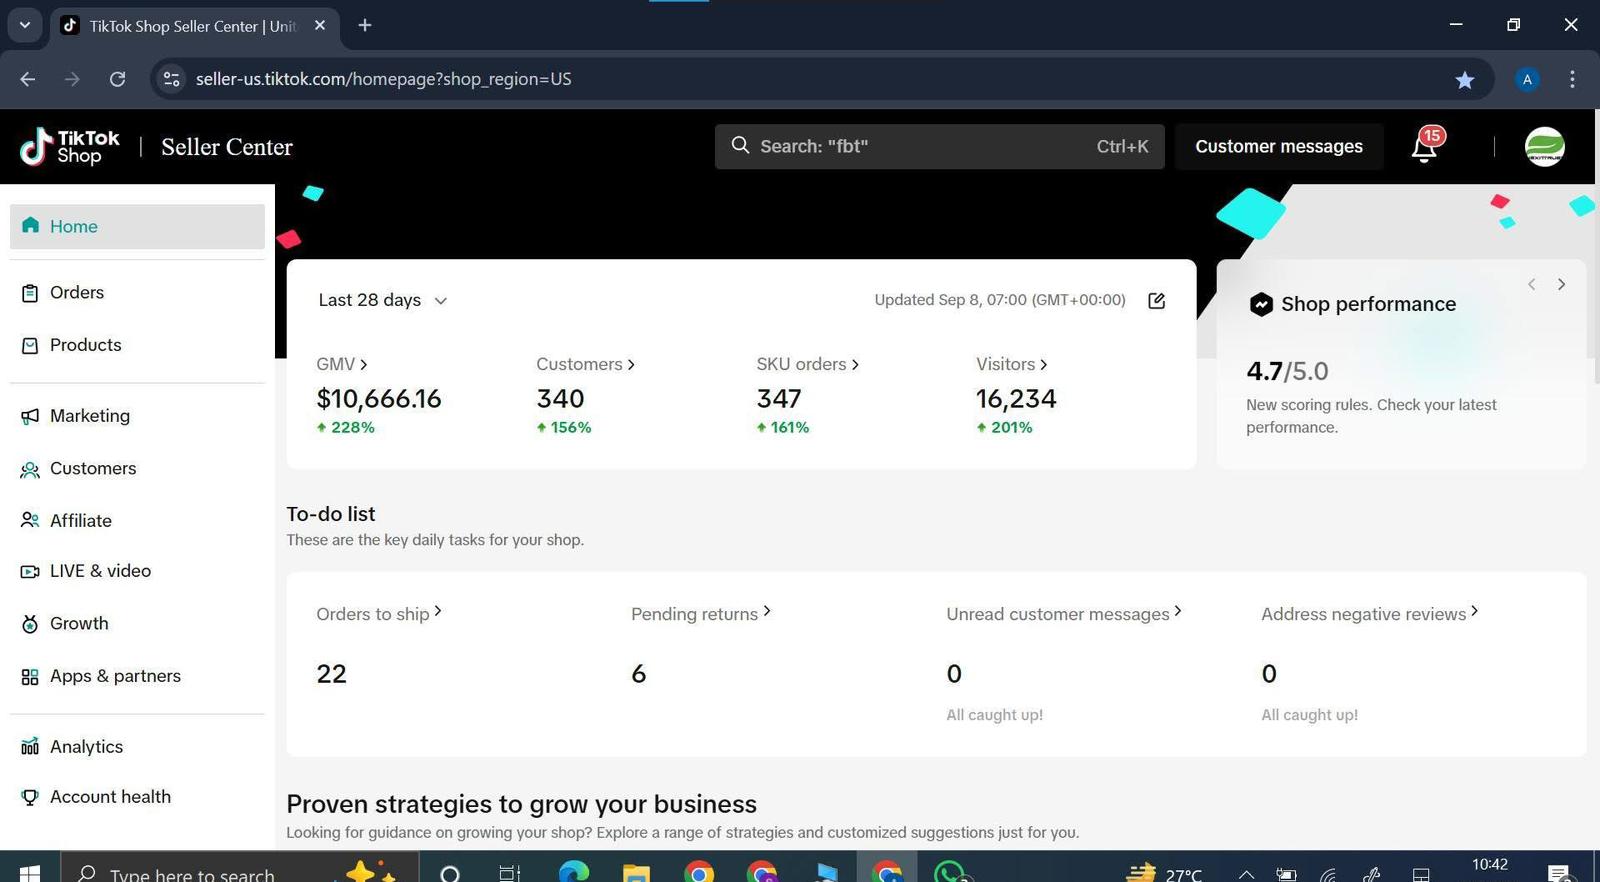This screenshot has height=882, width=1600.
Task: Reload the page in browser
Action: 117,79
